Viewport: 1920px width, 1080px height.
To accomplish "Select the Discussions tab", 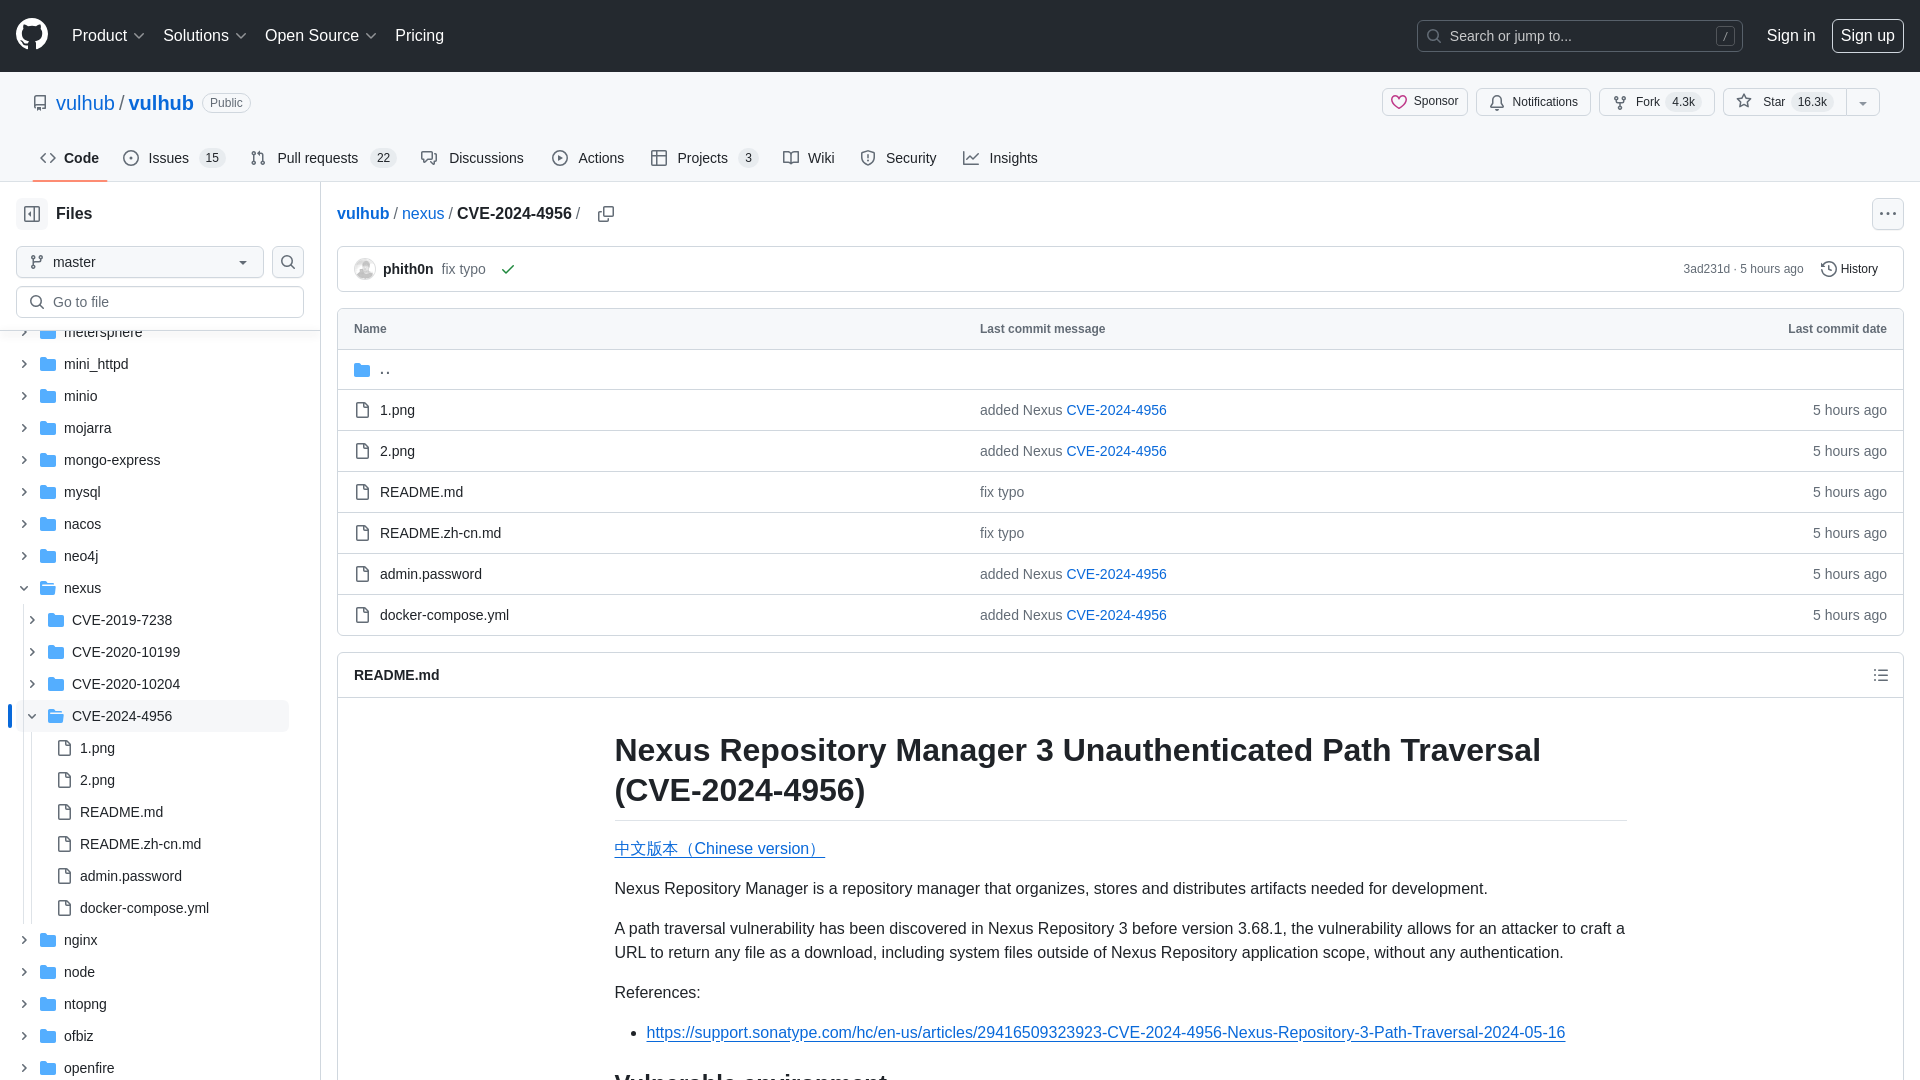I will point(472,157).
